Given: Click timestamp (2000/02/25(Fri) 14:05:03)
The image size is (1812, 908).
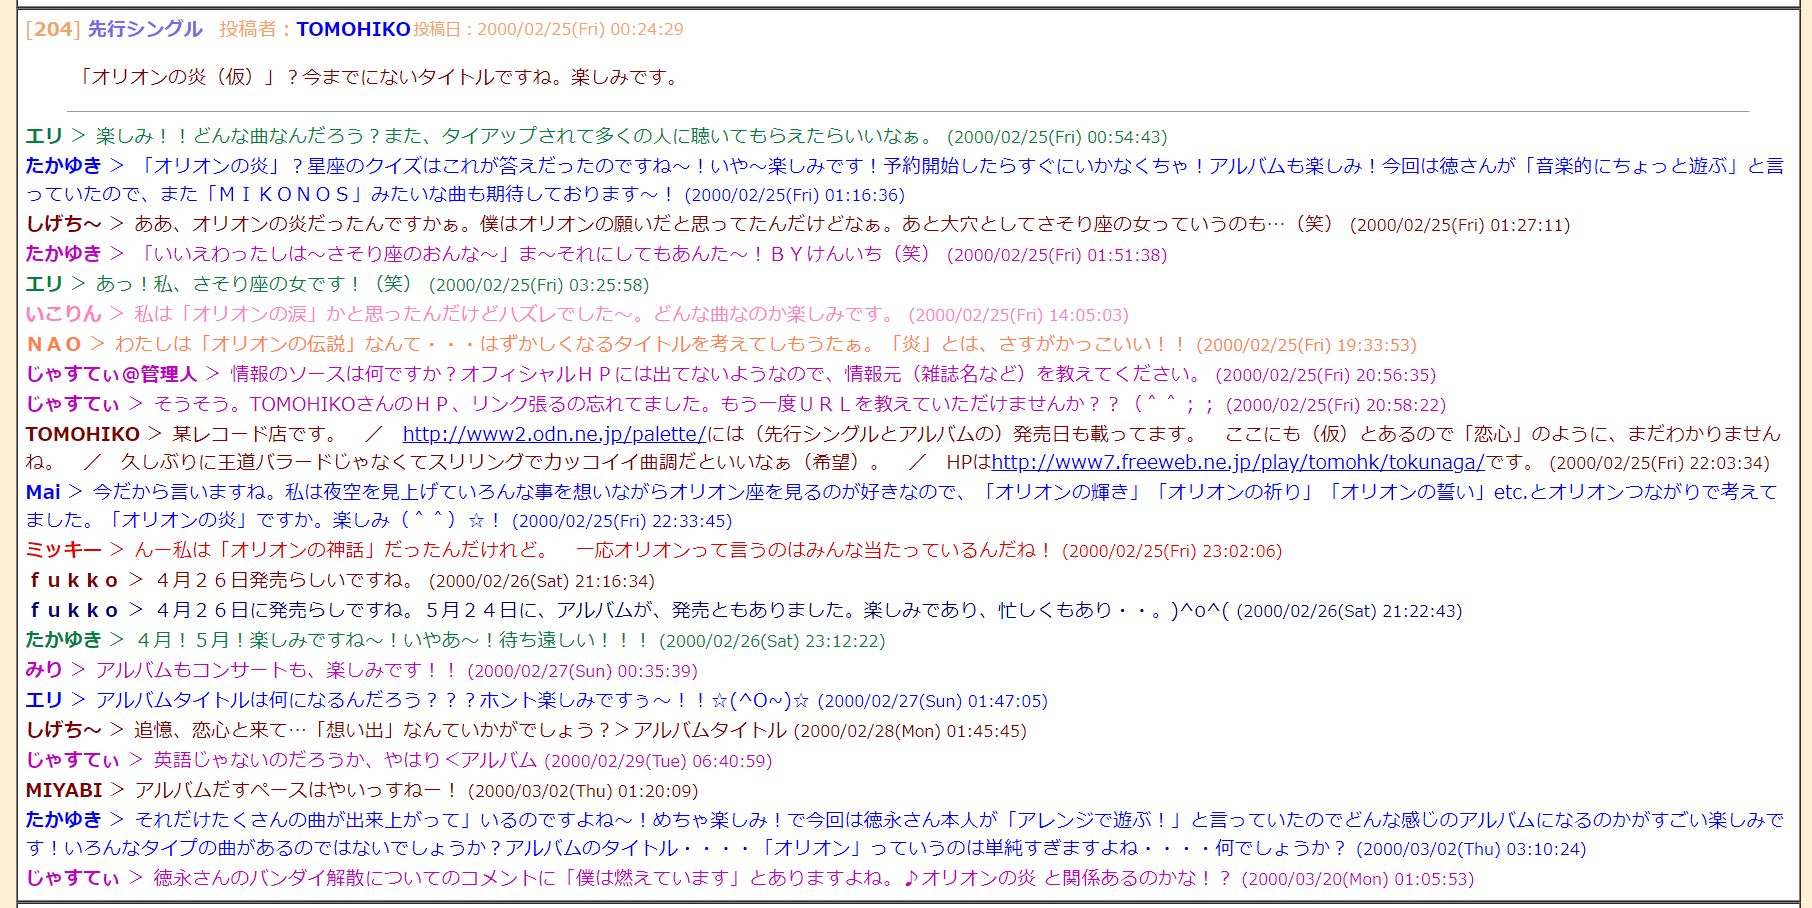Looking at the screenshot, I should click(1019, 315).
